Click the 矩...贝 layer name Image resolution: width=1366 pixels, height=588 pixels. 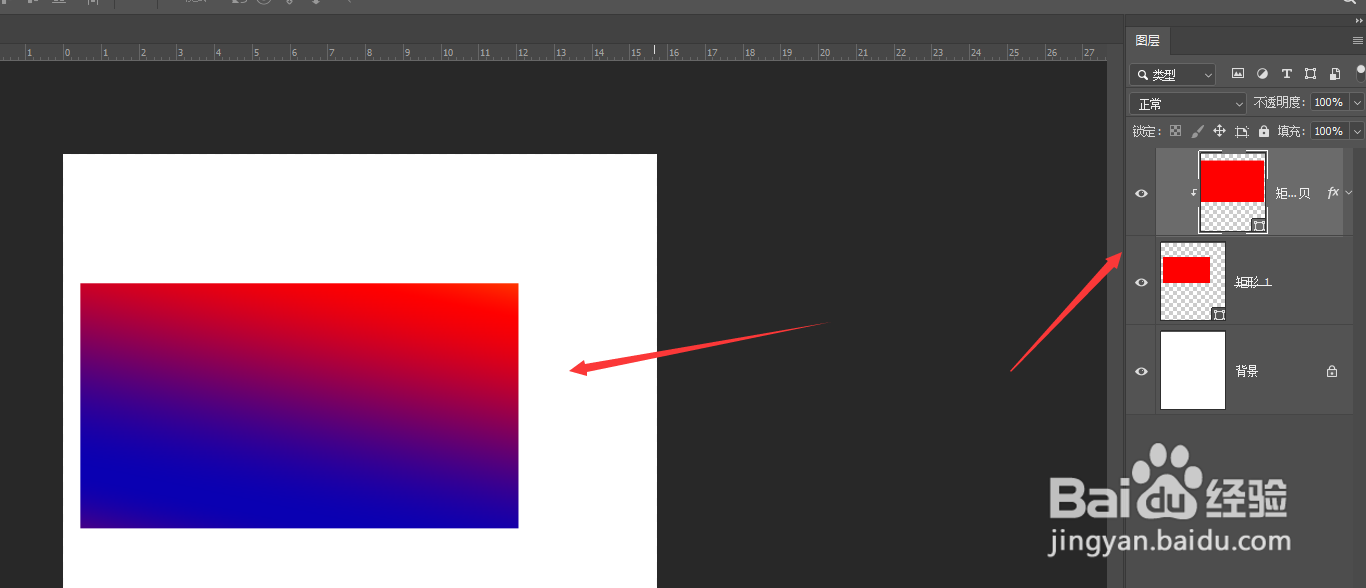tap(1293, 194)
